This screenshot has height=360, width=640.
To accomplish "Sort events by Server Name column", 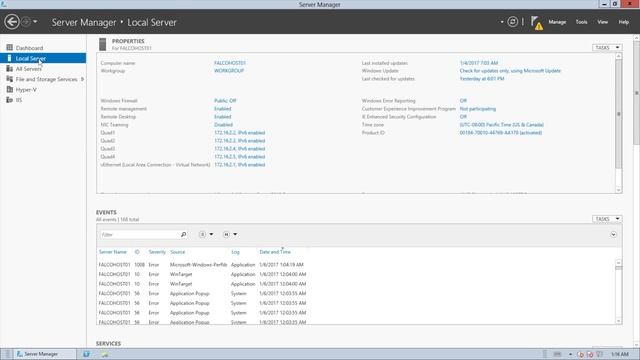I will (x=113, y=252).
